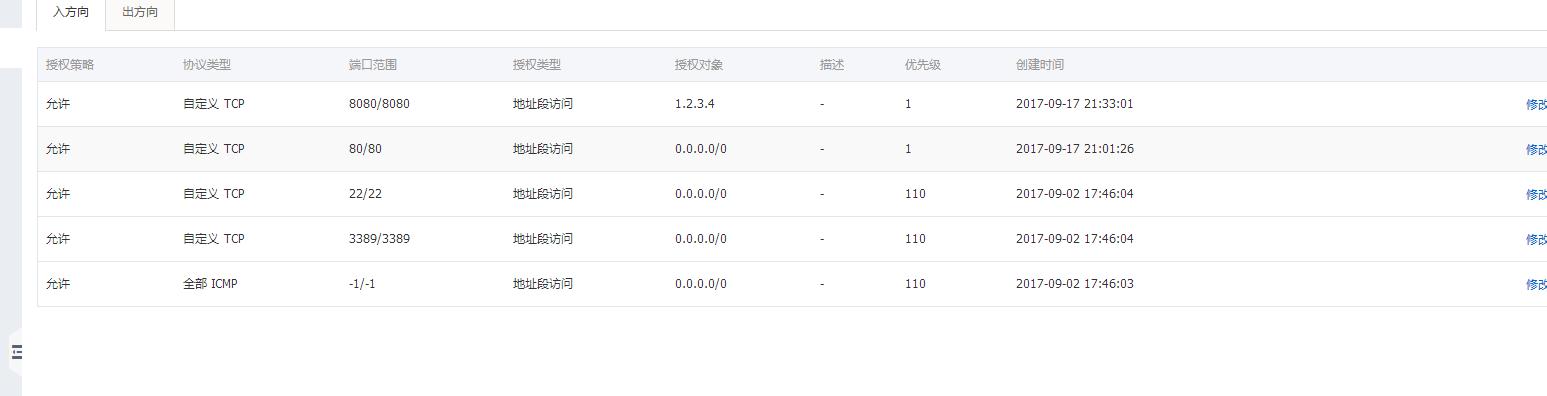Click 修改 link for the 3389/3389 rule
The width and height of the screenshot is (1547, 396).
(1536, 239)
